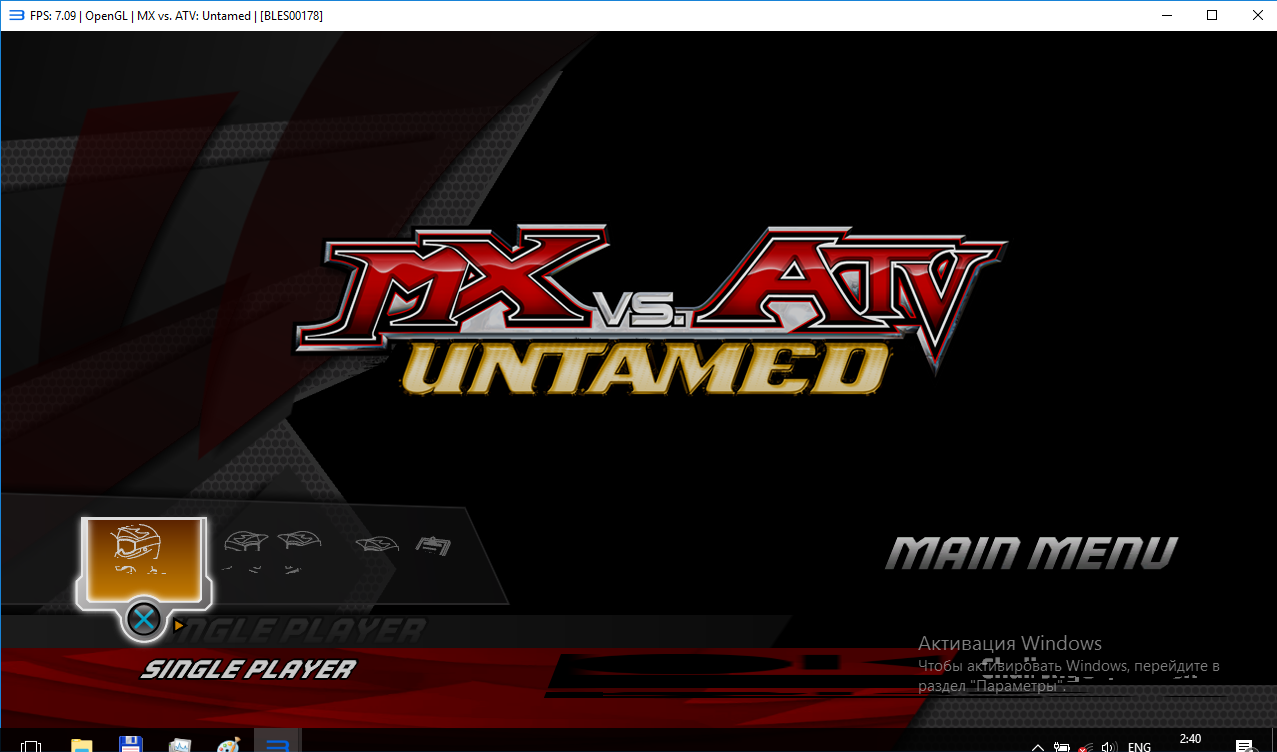
Task: Click the SINGLE PLAYER label text
Action: tap(248, 669)
